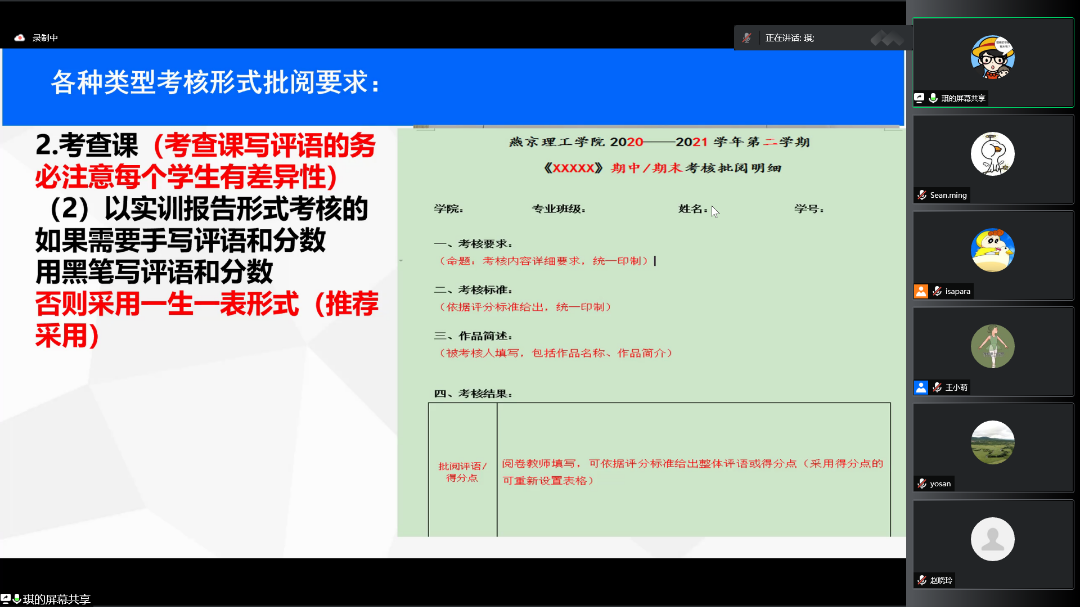Select 赵晓玲's default gray avatar
The width and height of the screenshot is (1080, 607).
992,539
